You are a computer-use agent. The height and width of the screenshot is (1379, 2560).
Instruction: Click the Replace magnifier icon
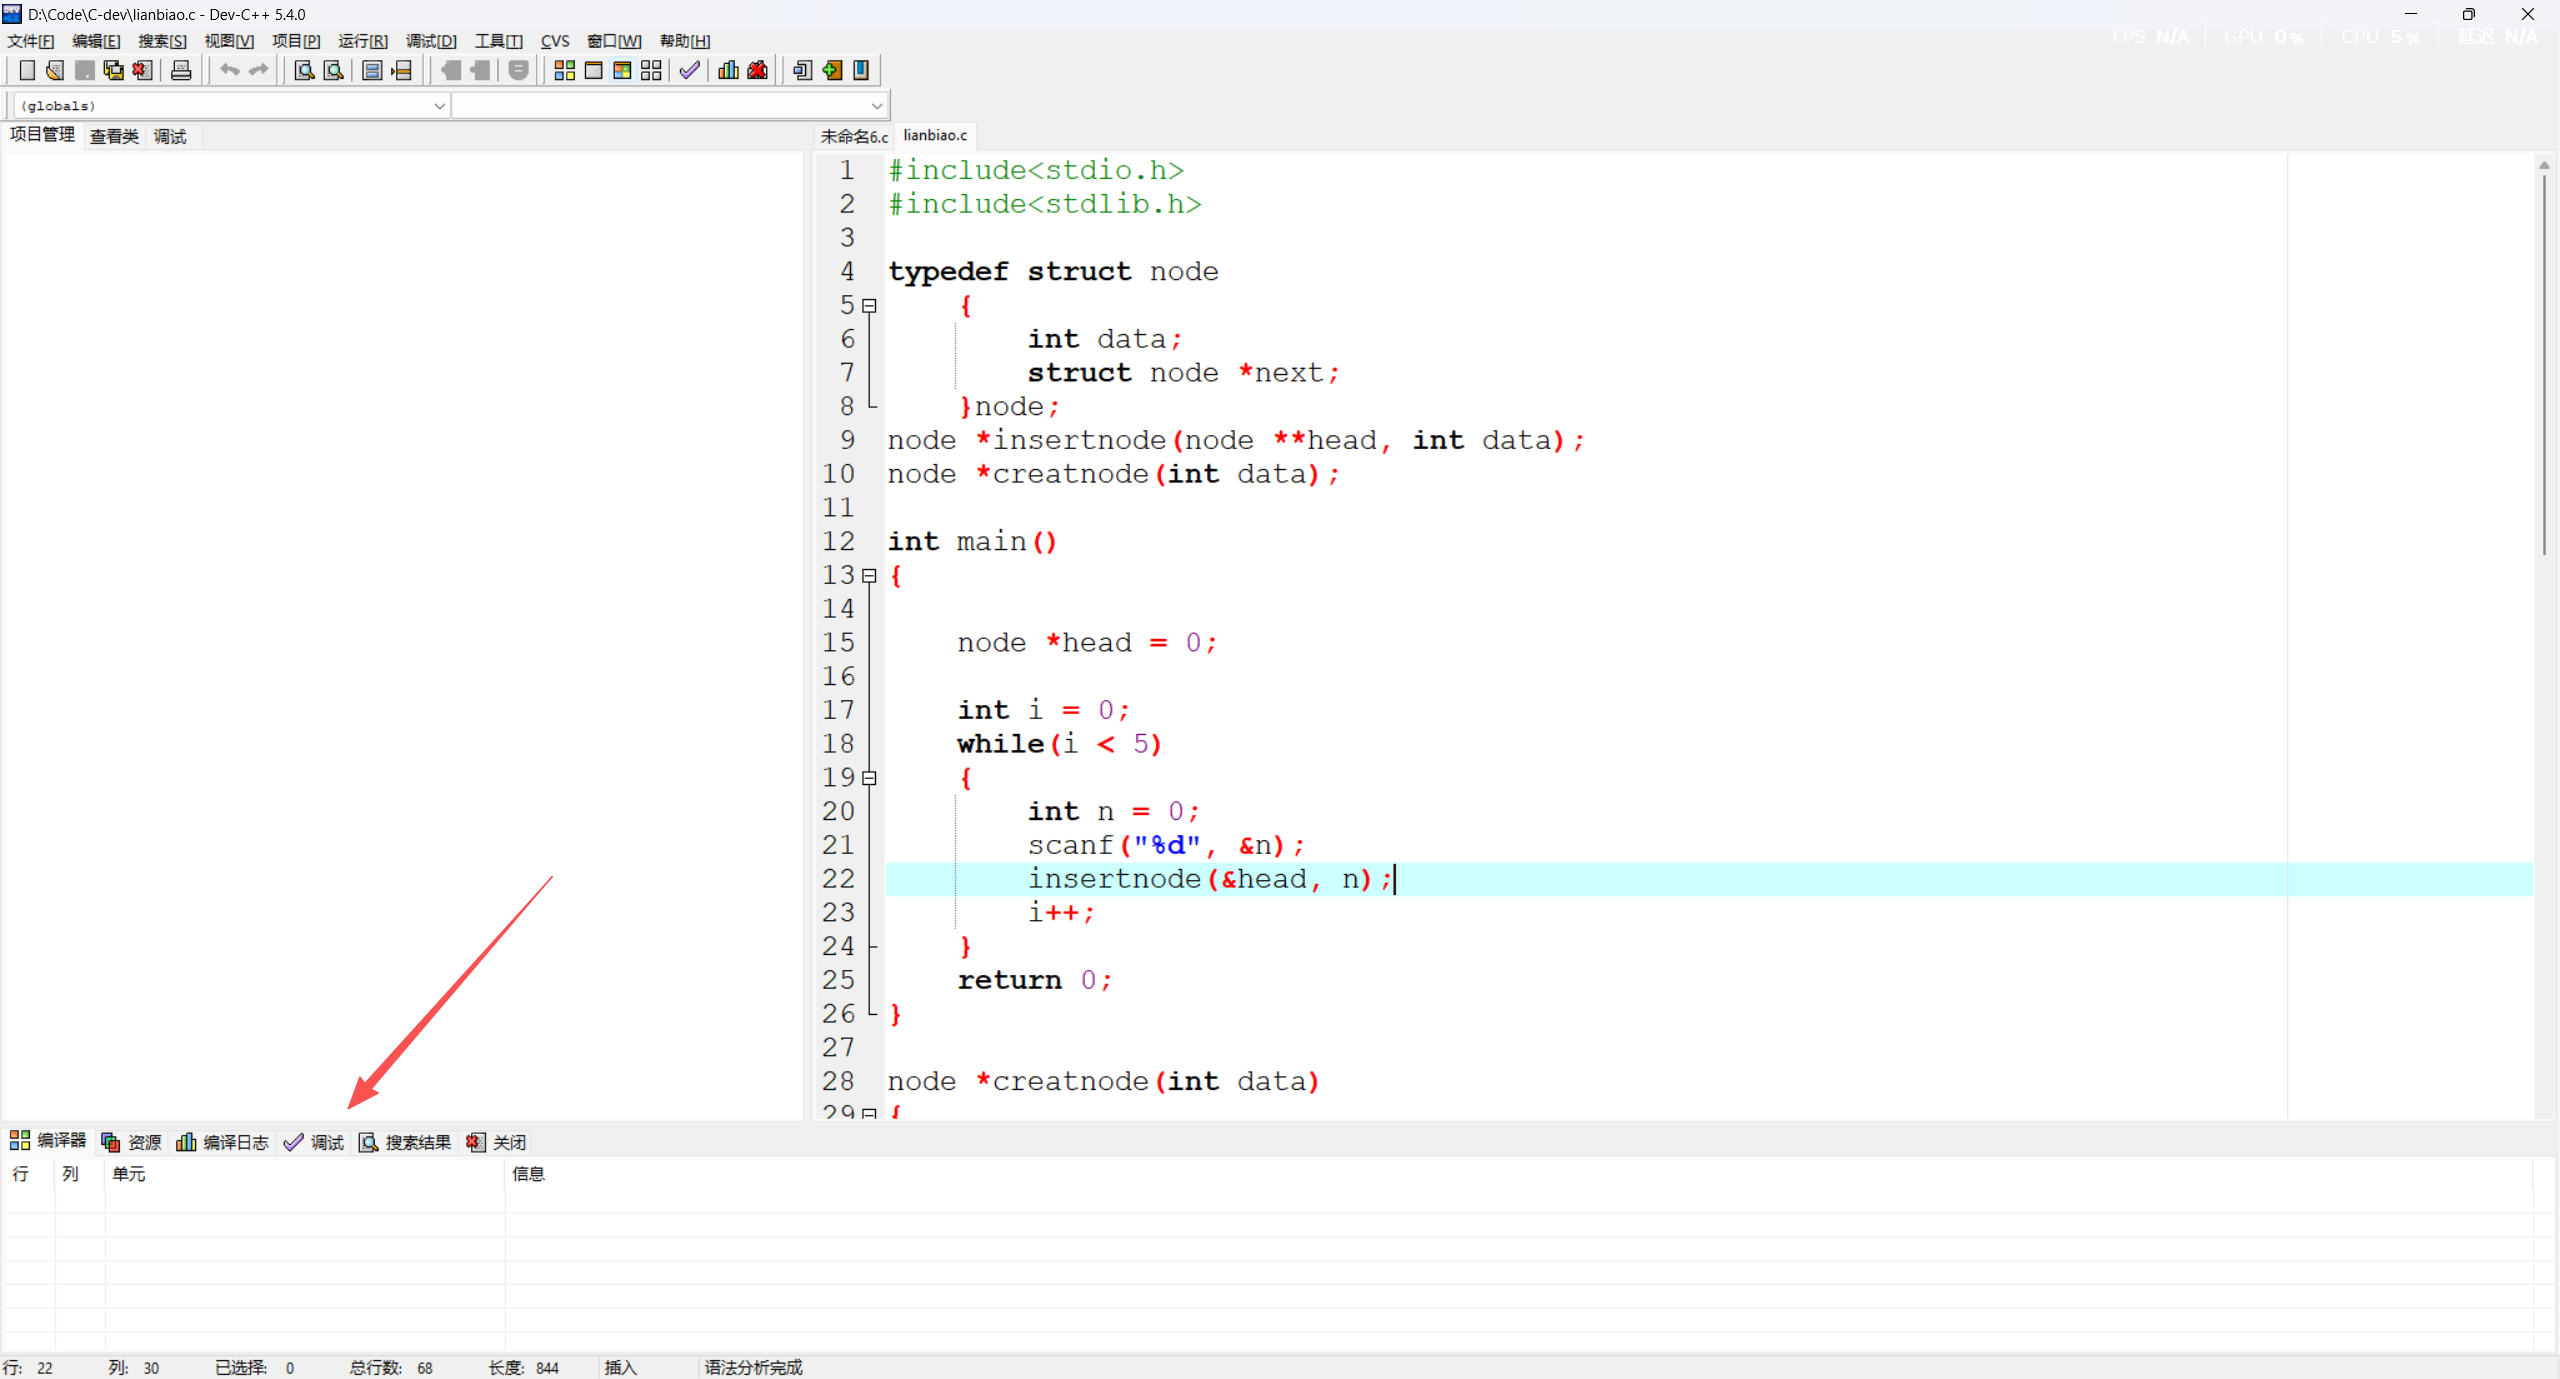333,70
